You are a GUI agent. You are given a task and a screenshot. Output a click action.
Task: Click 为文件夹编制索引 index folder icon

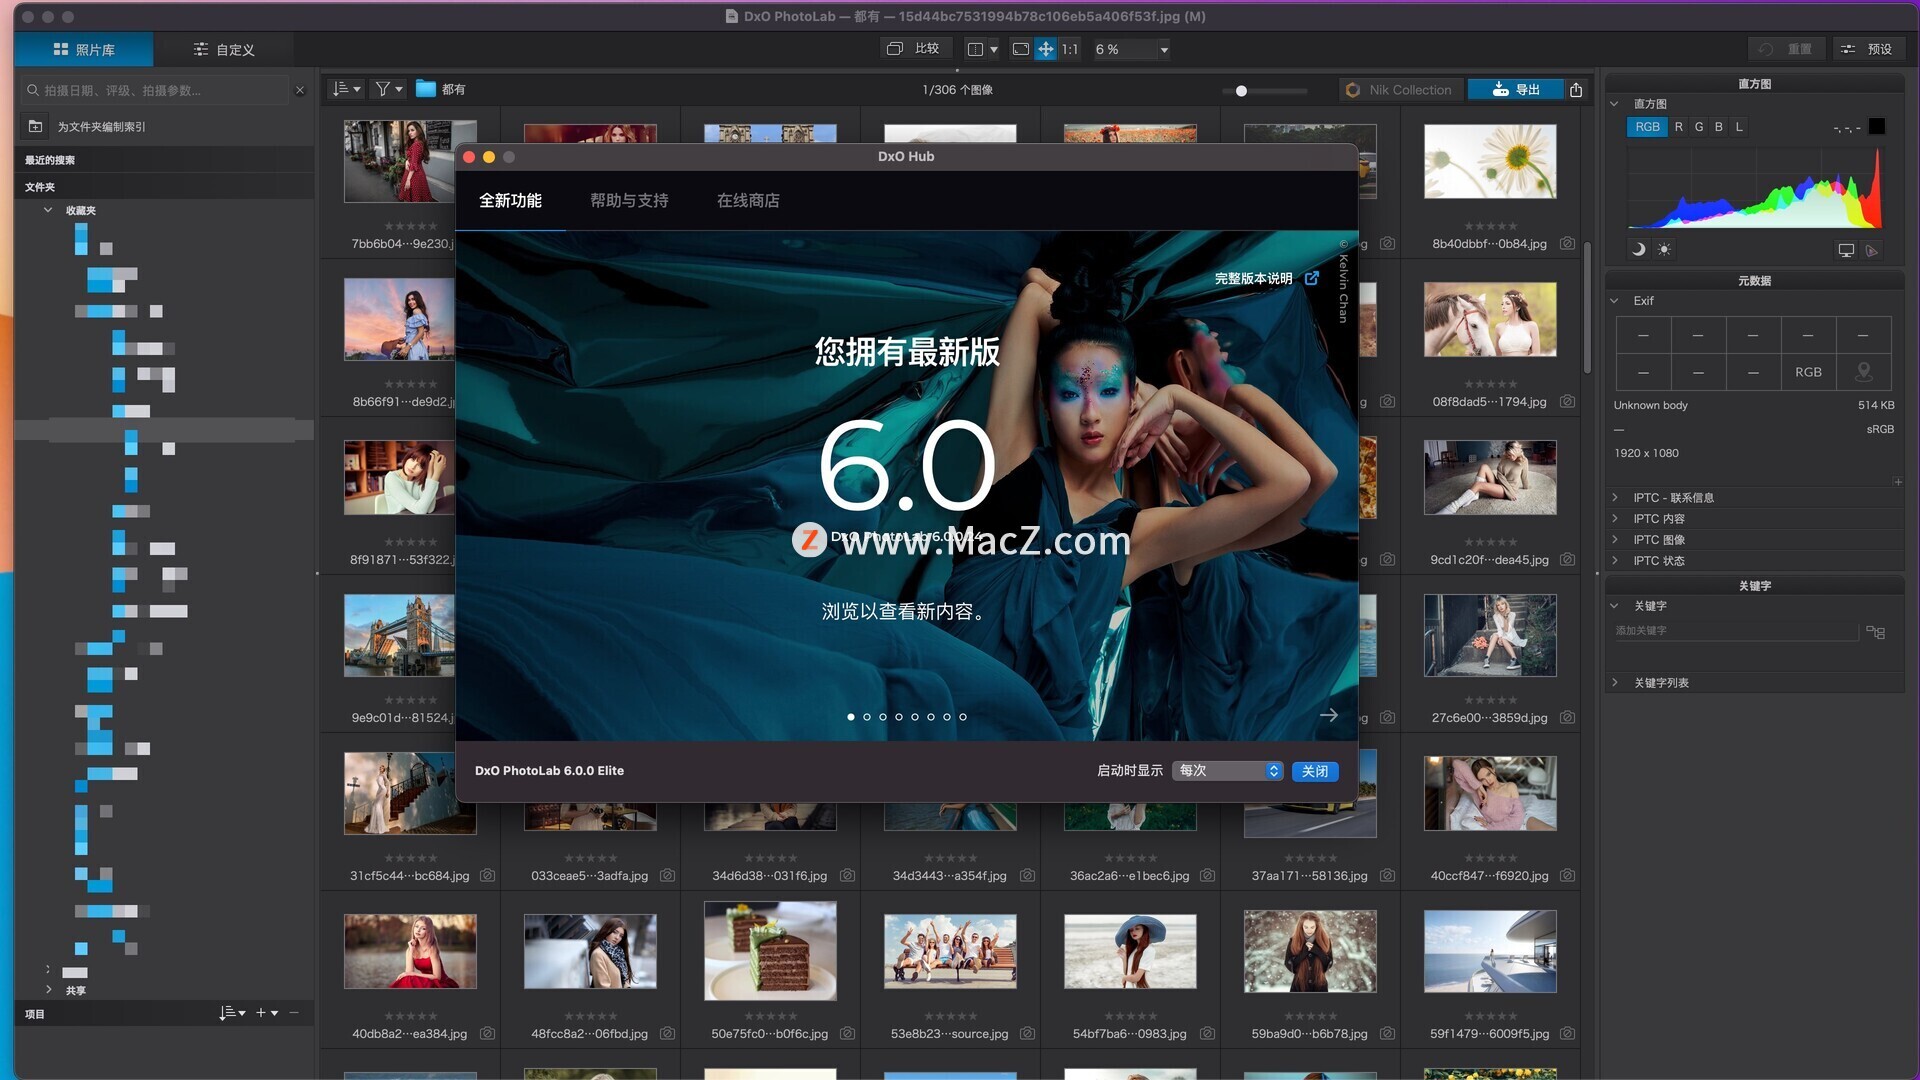coord(36,126)
